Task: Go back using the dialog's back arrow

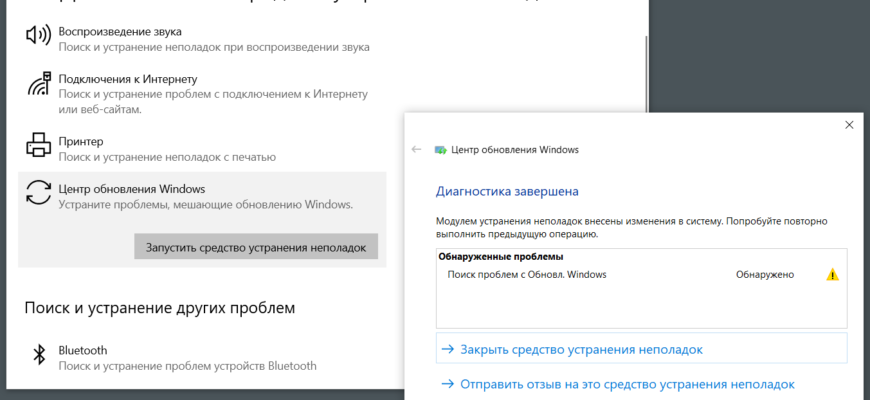Action: click(x=417, y=149)
